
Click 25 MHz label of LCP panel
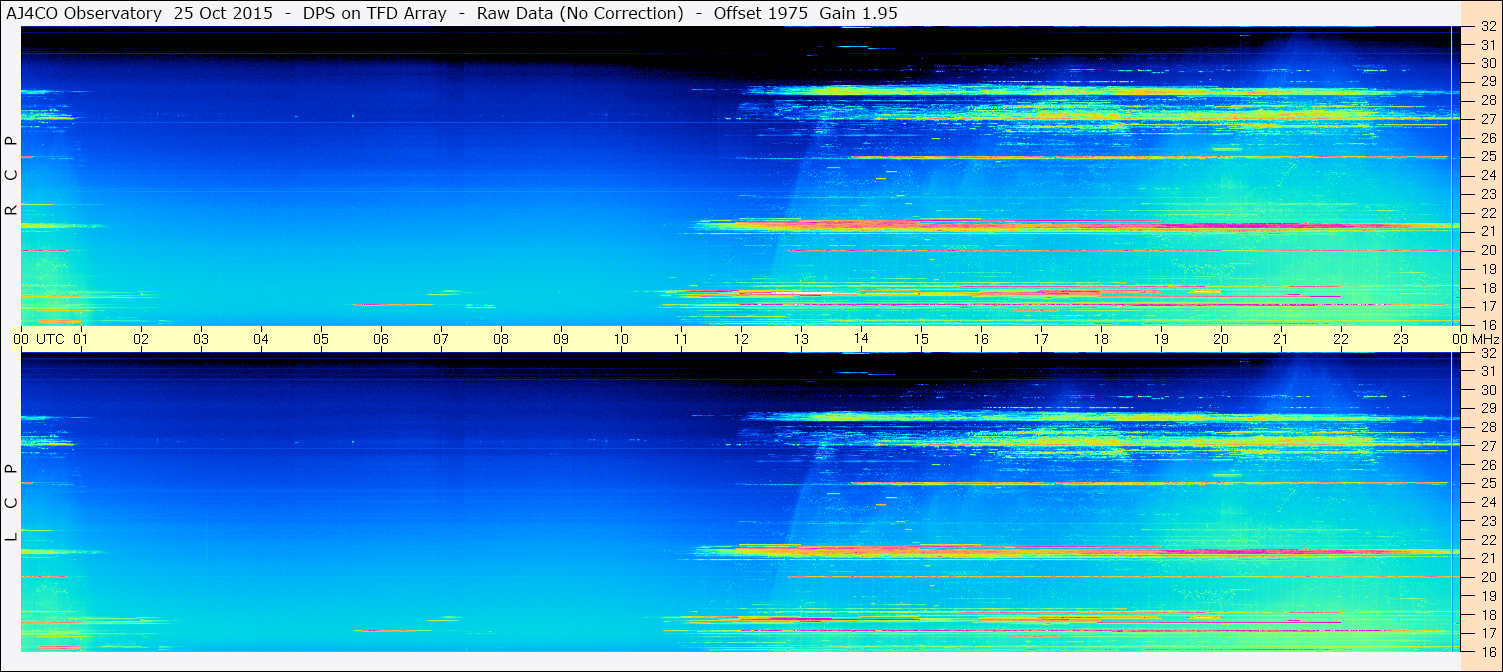click(1488, 484)
